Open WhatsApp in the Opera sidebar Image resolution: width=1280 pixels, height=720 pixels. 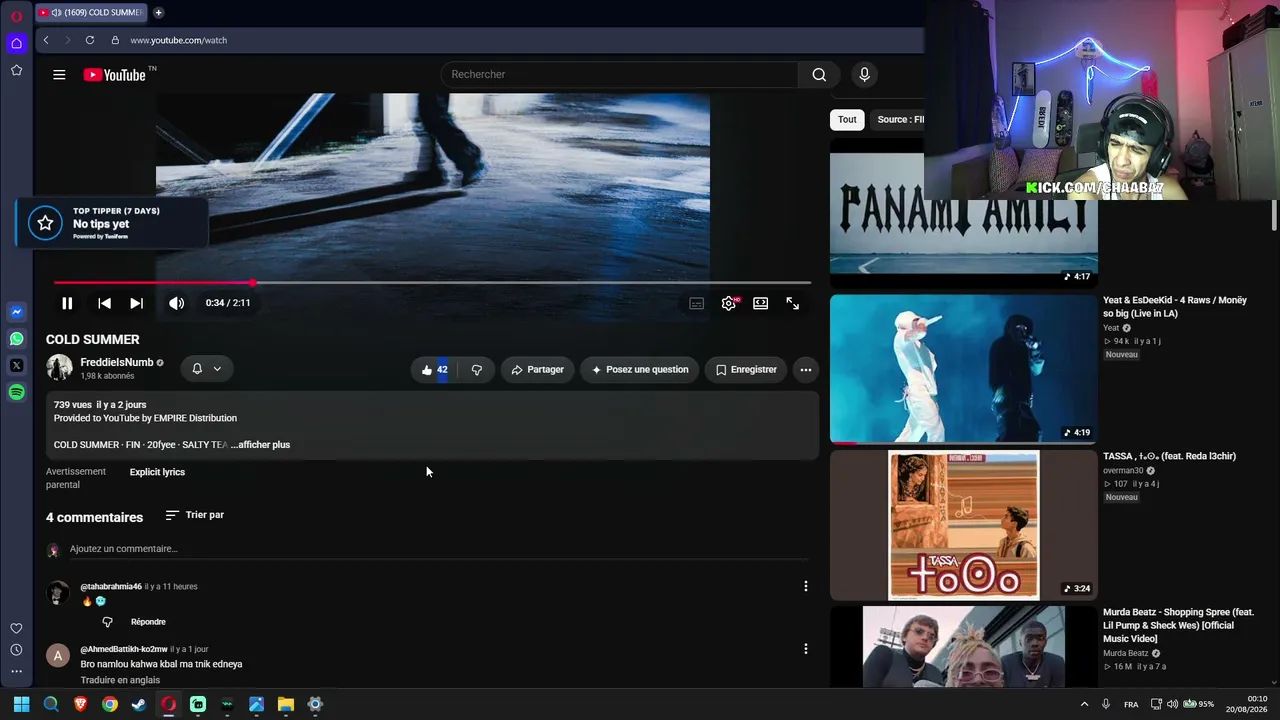[16, 339]
